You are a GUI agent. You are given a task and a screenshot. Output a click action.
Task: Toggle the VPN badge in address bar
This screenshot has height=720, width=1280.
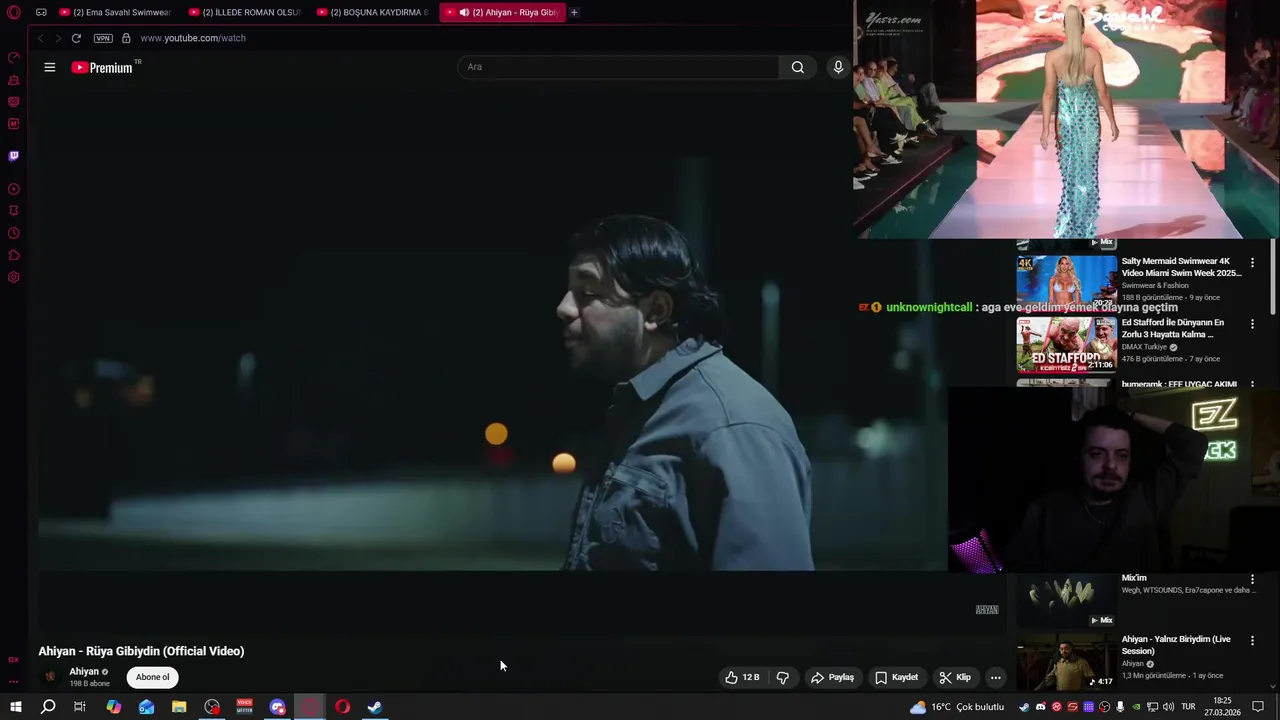(103, 38)
